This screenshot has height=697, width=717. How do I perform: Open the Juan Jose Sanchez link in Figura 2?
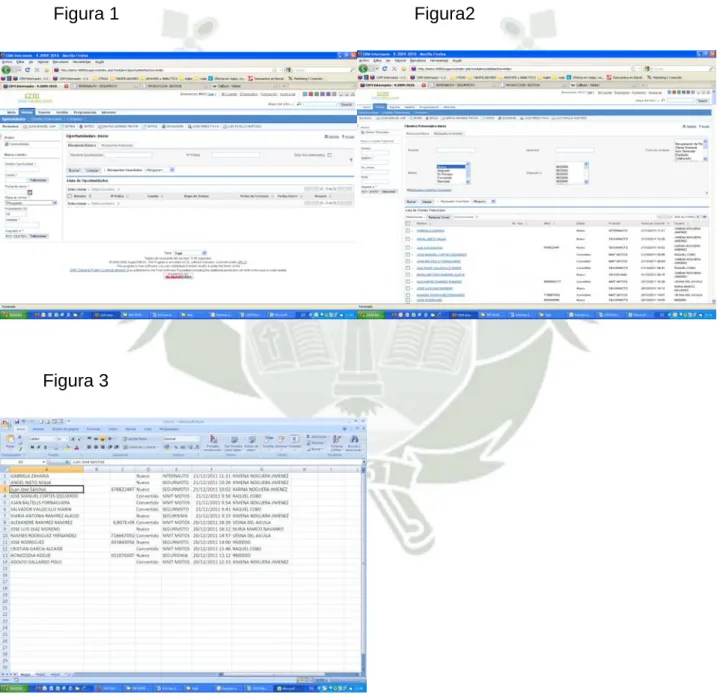[429, 247]
